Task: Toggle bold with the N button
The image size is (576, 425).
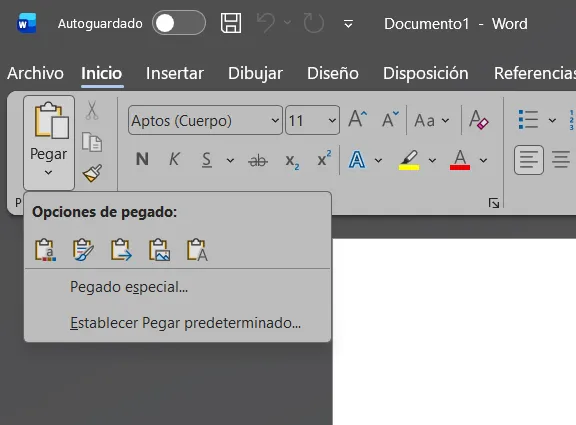Action: [x=142, y=160]
